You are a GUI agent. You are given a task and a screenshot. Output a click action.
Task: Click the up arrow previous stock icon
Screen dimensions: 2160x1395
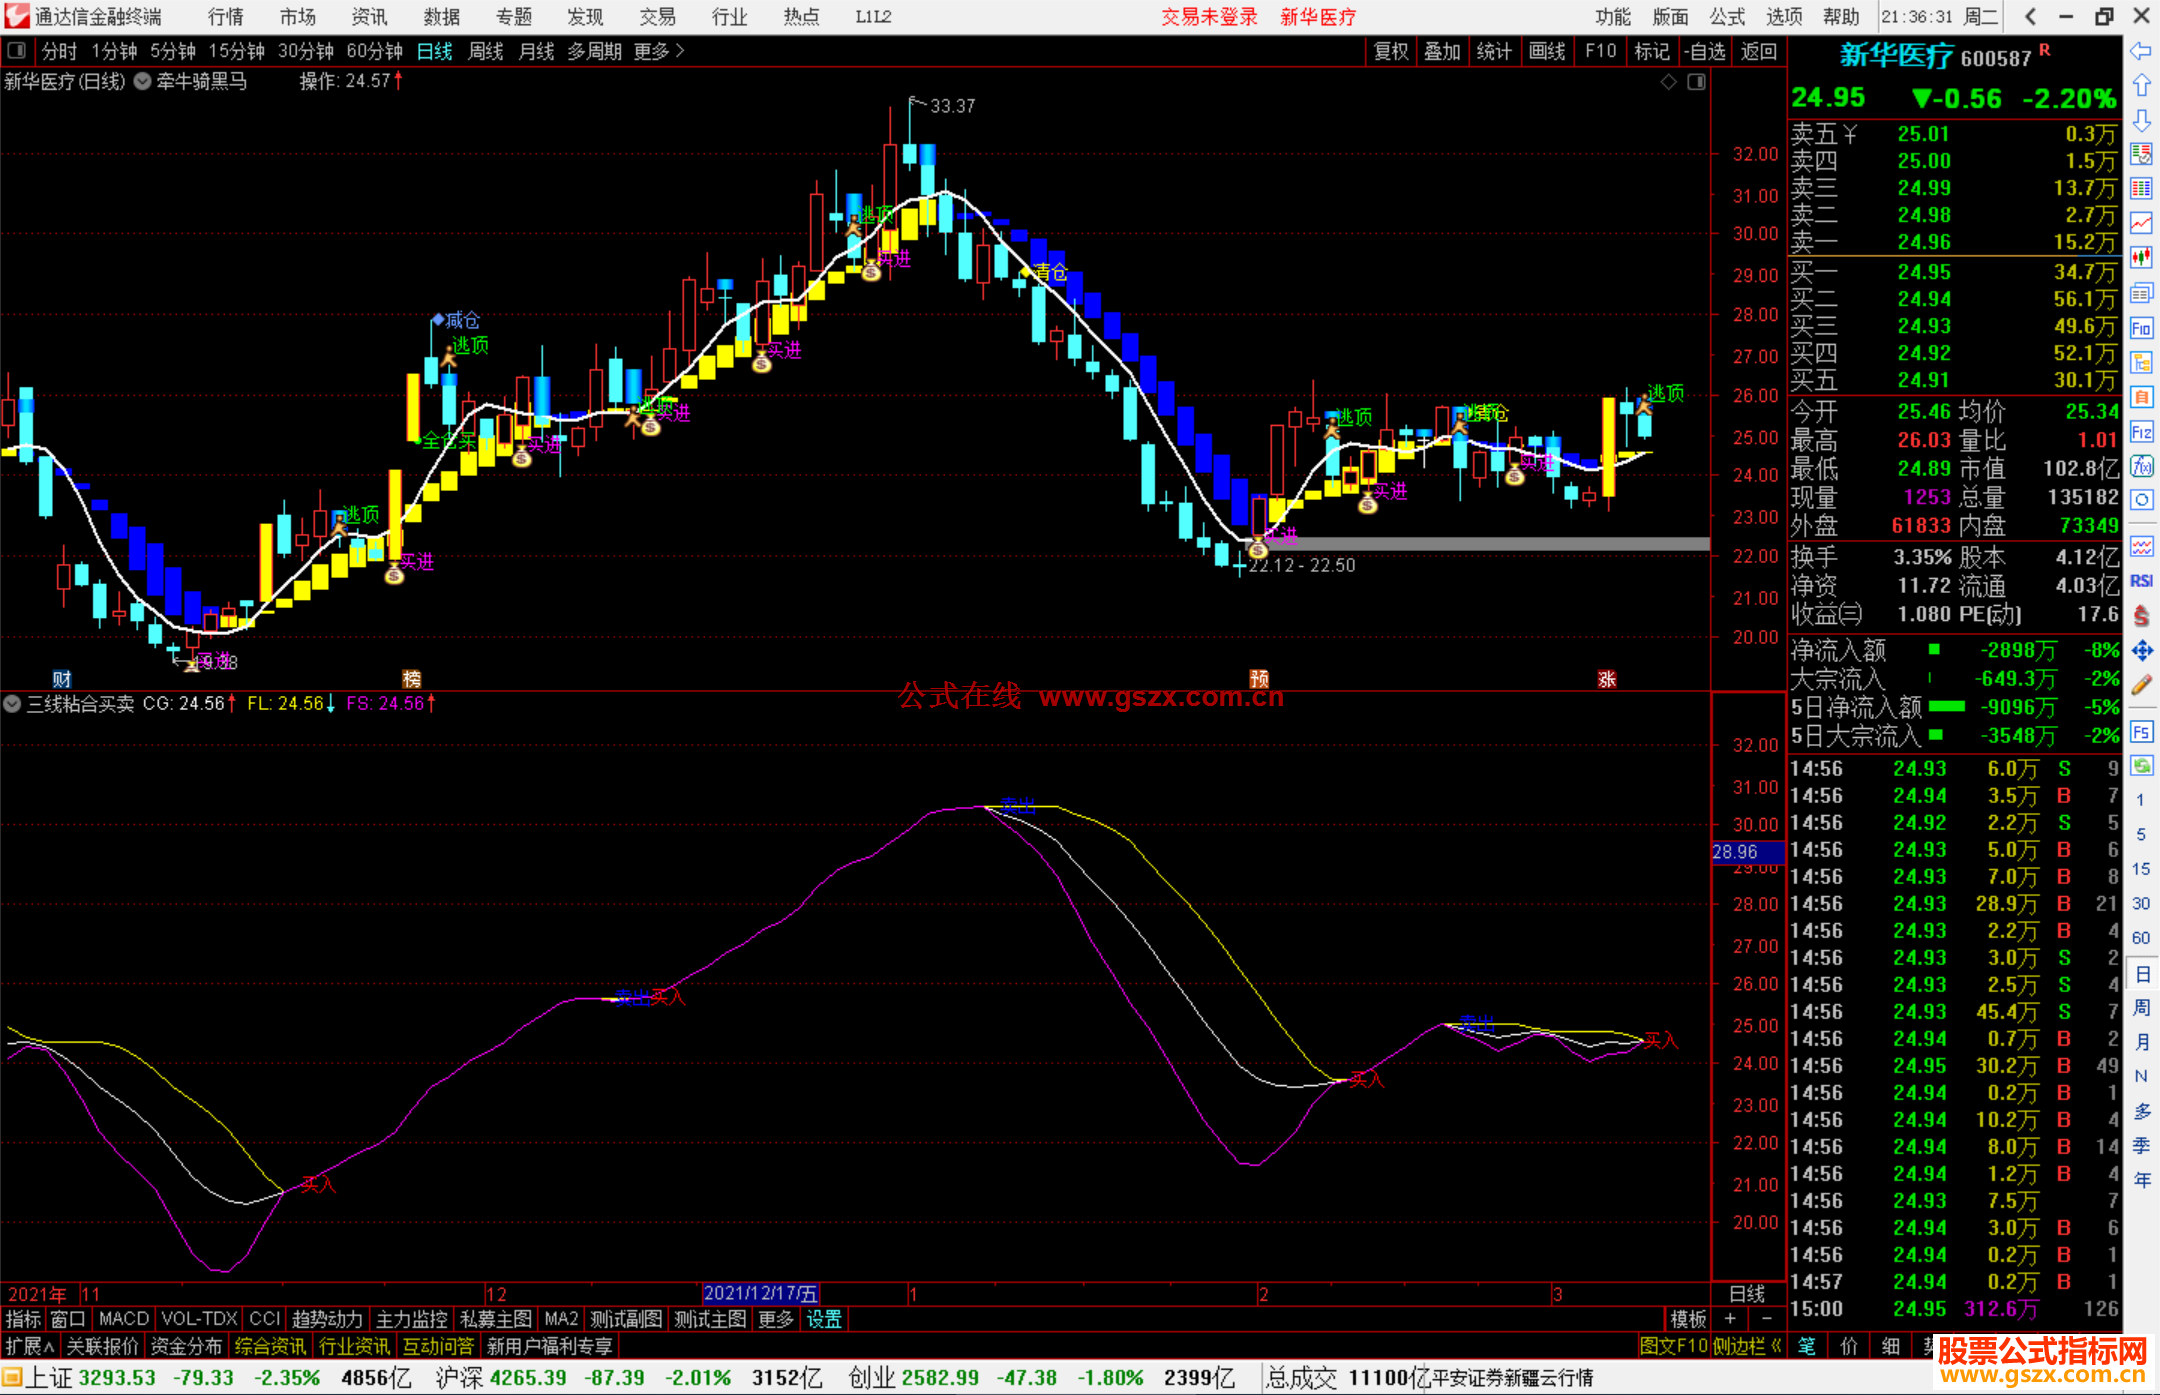pos(2141,86)
